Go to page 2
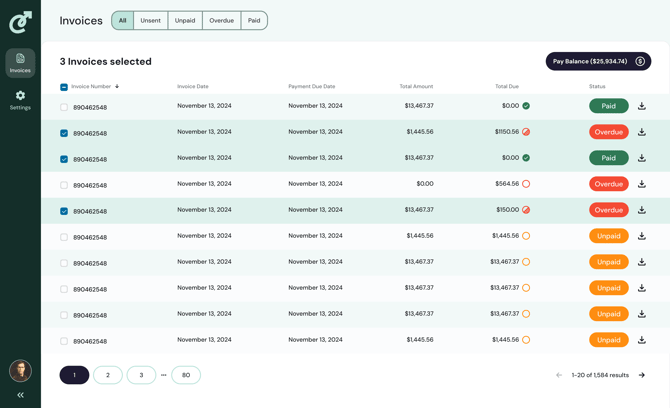The height and width of the screenshot is (408, 670). click(x=108, y=375)
